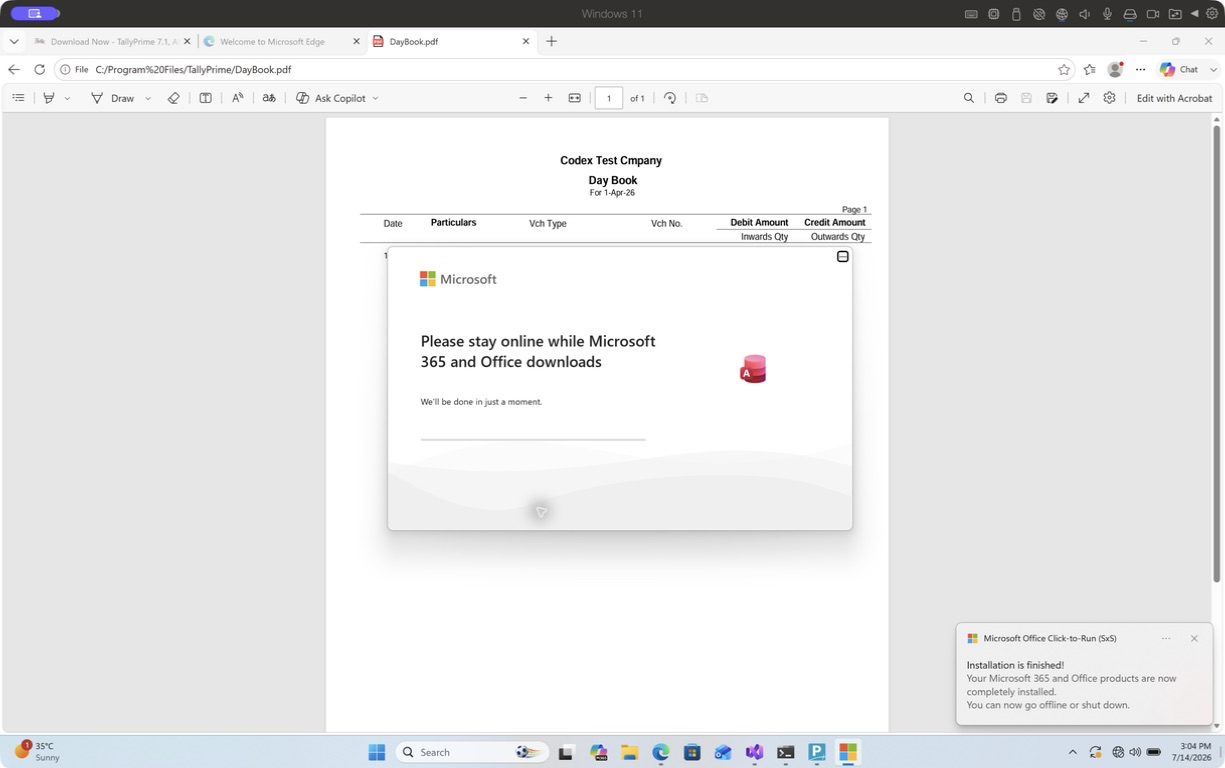Toggle microphone icon in VM top bar
This screenshot has width=1225, height=768.
pos(1107,14)
